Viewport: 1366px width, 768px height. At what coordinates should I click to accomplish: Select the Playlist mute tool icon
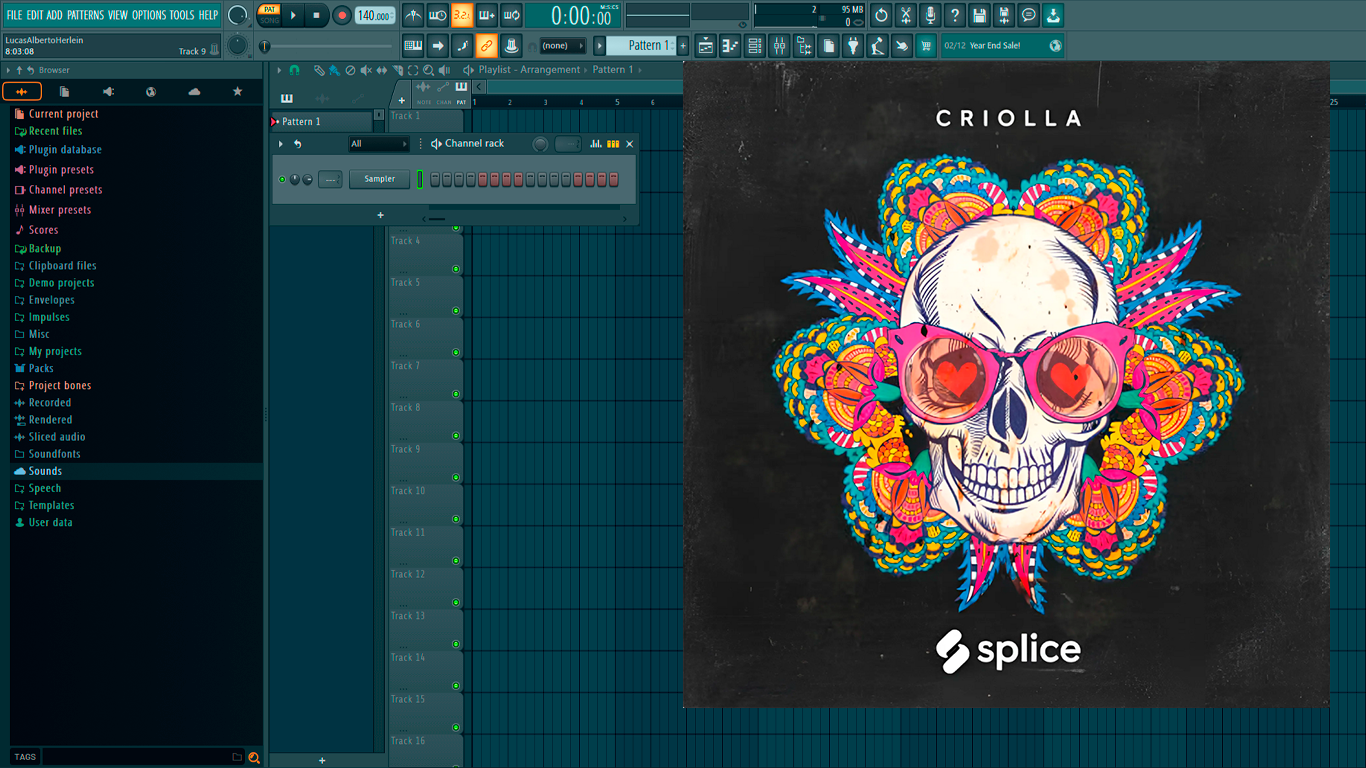pos(366,70)
